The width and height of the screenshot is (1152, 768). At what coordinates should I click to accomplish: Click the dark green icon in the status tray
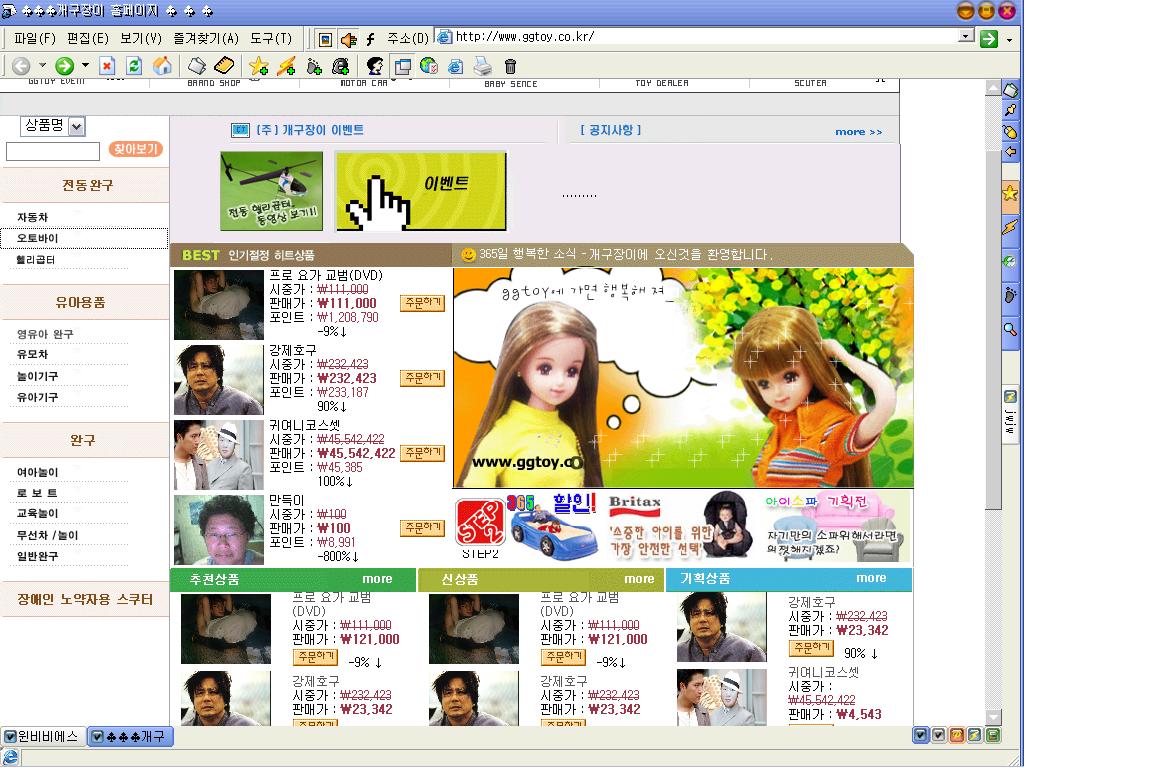pos(993,735)
